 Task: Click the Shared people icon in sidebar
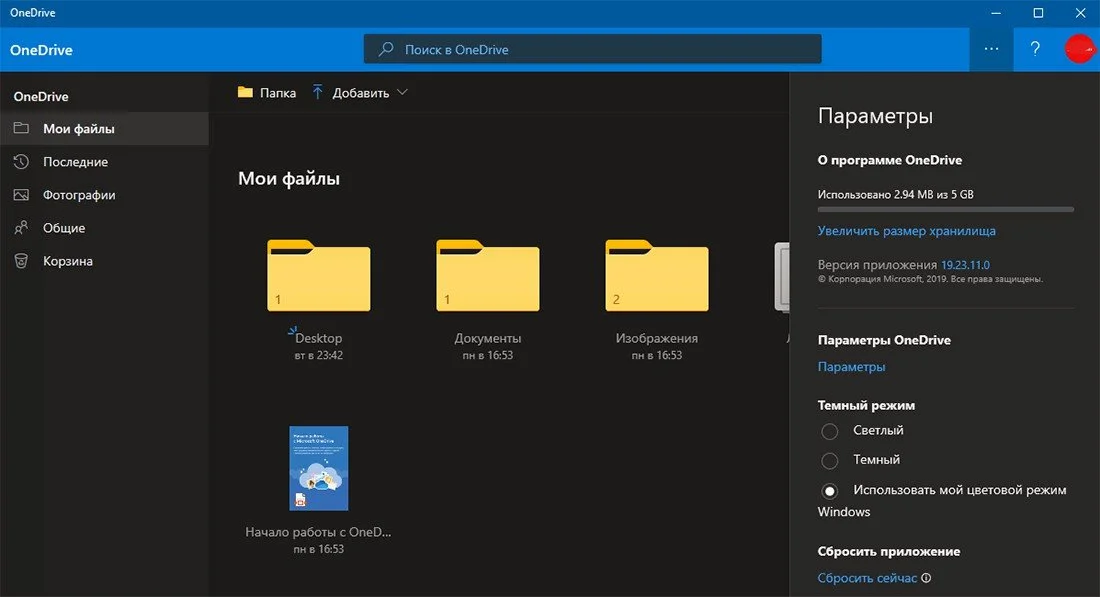(21, 227)
